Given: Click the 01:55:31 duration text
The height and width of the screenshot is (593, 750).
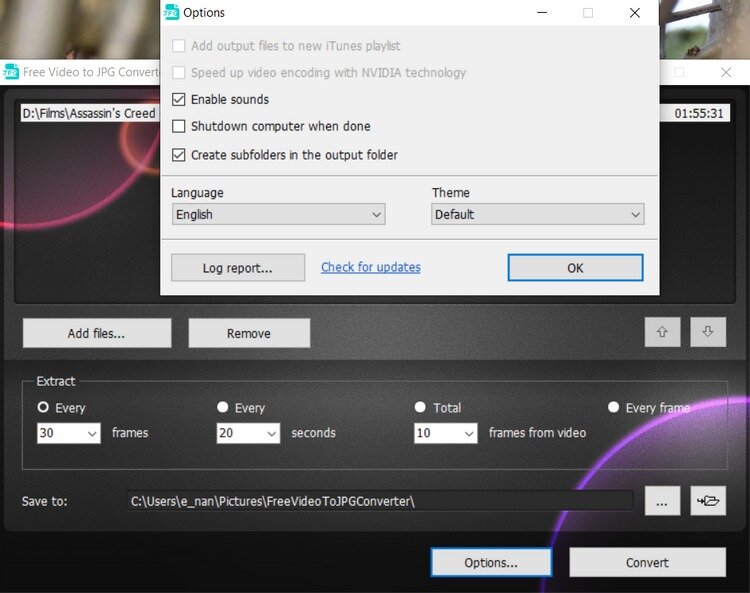Looking at the screenshot, I should click(699, 113).
